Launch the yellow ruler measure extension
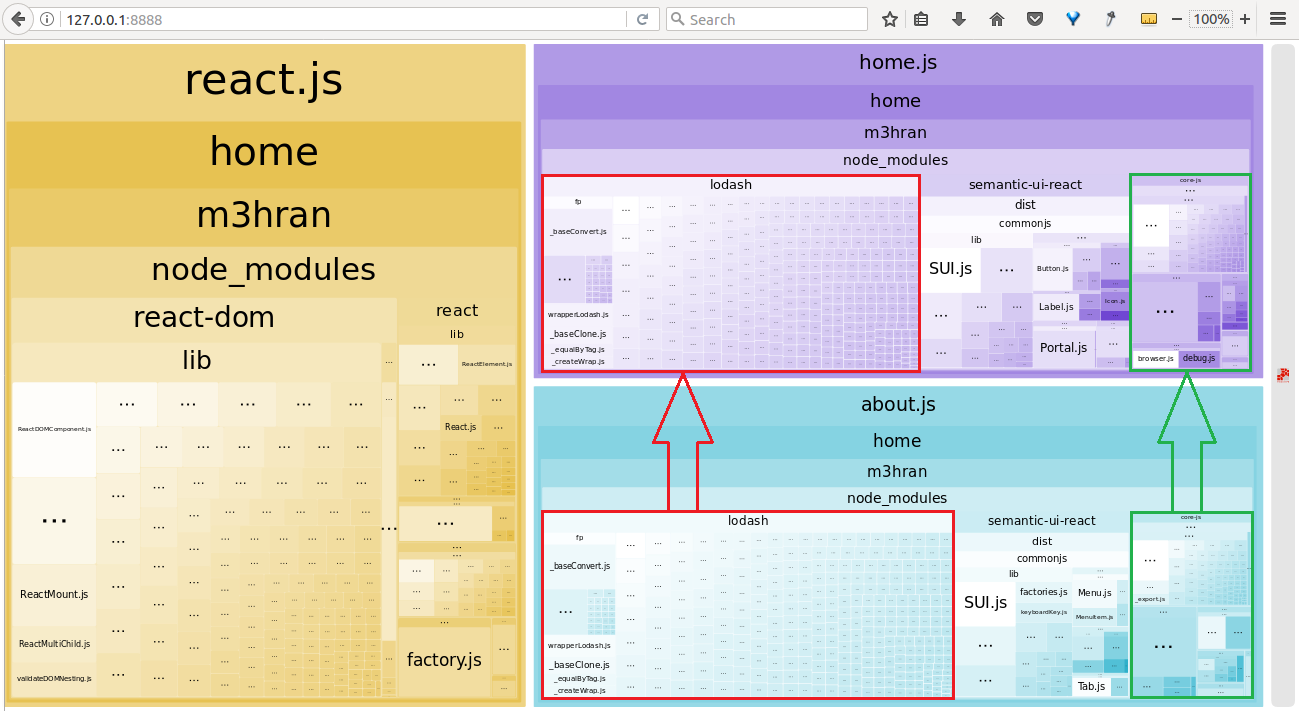 [x=1148, y=19]
